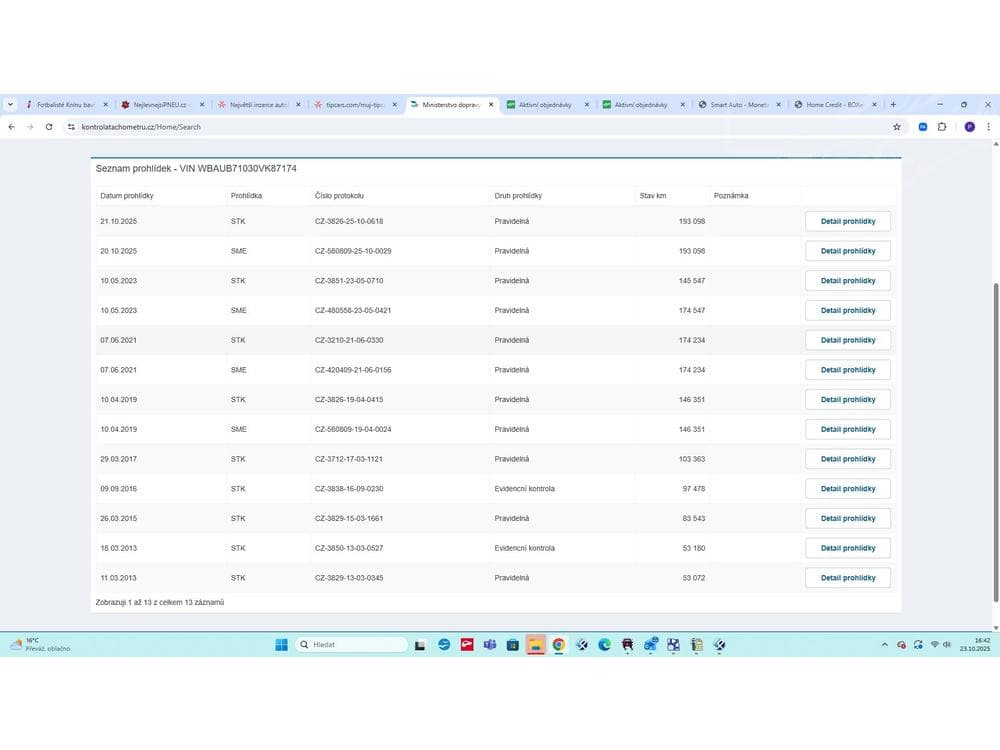1000x750 pixels.
Task: Open a new browser tab with plus
Action: (x=893, y=104)
